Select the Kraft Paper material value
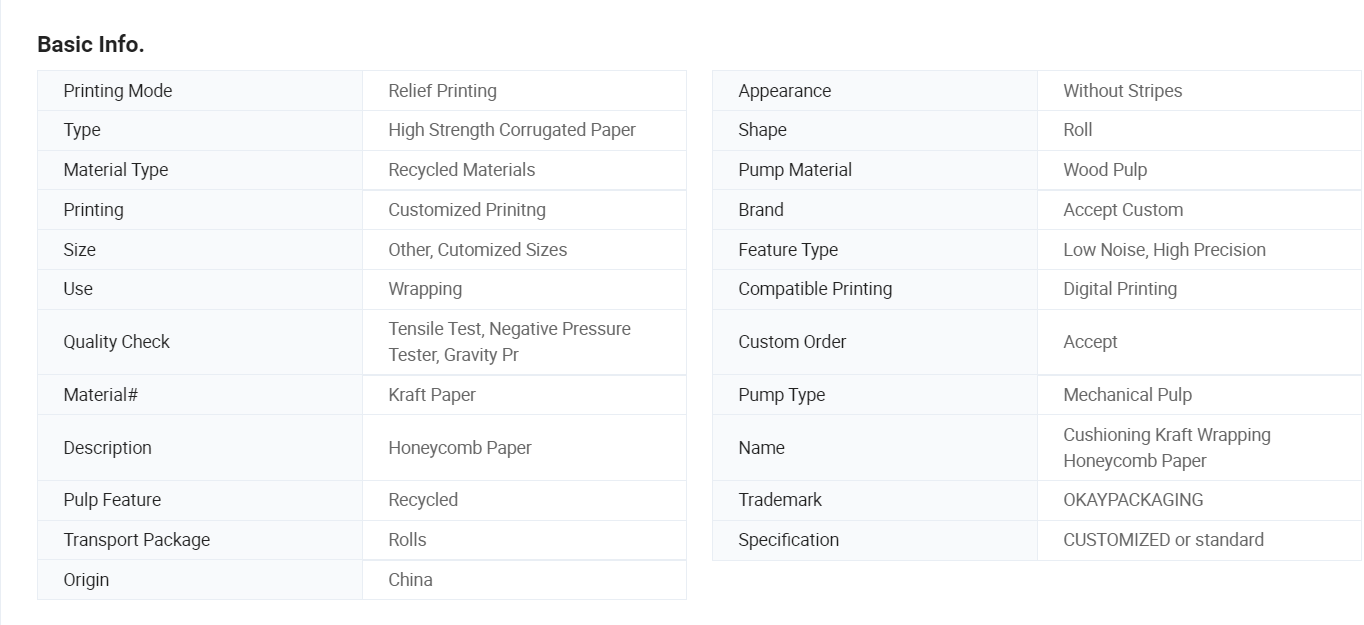 432,395
